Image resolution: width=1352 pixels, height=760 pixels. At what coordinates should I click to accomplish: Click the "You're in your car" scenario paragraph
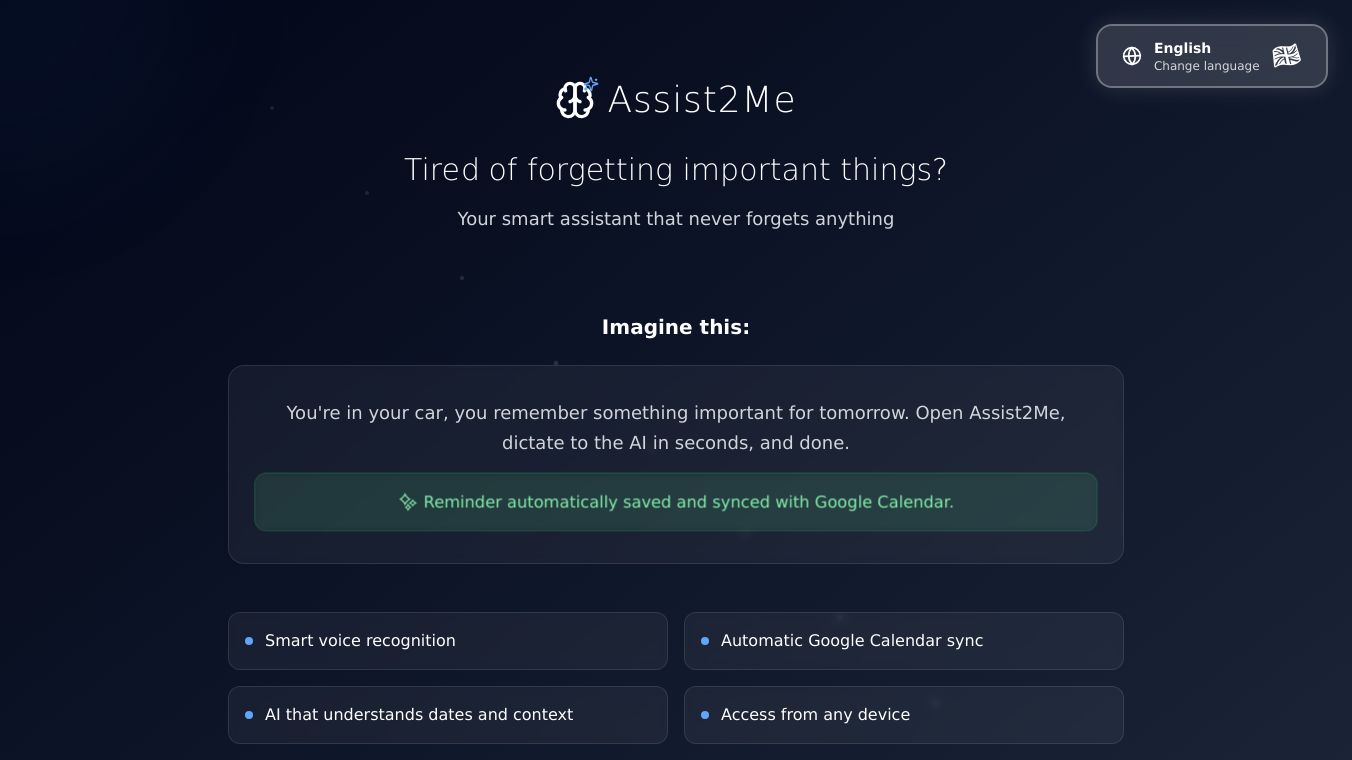[x=676, y=427]
